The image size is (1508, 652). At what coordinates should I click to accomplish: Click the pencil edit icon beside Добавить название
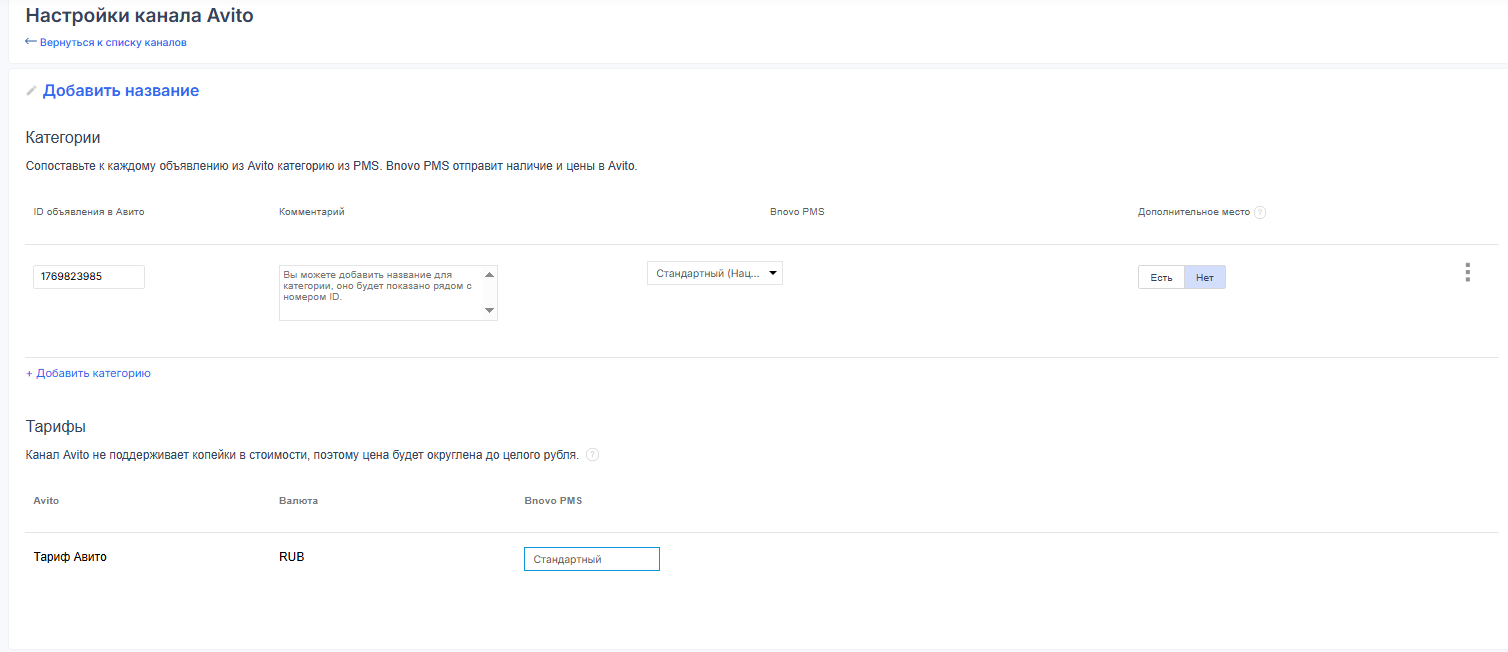[x=31, y=91]
